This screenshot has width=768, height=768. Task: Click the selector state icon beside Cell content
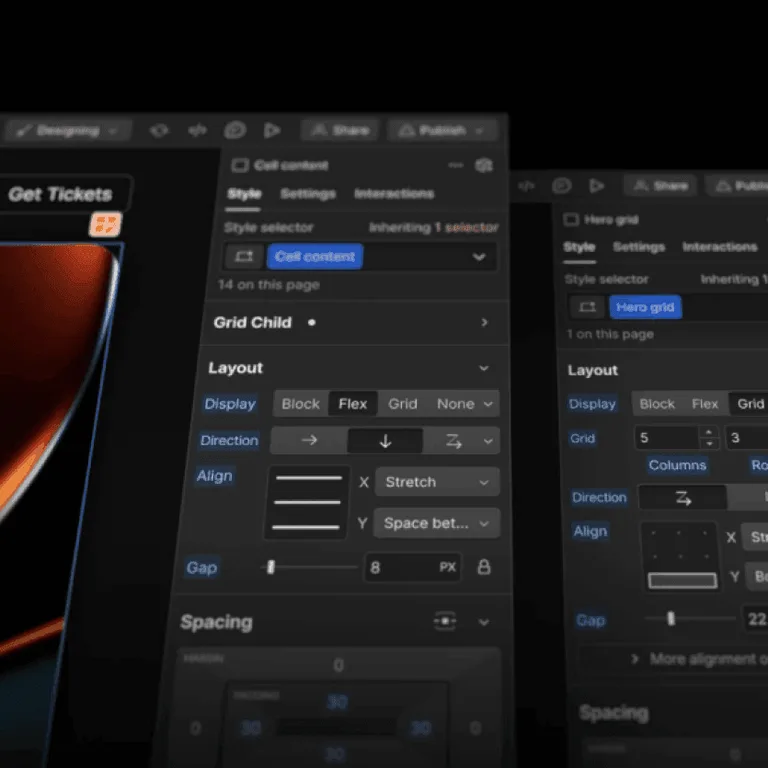point(244,256)
